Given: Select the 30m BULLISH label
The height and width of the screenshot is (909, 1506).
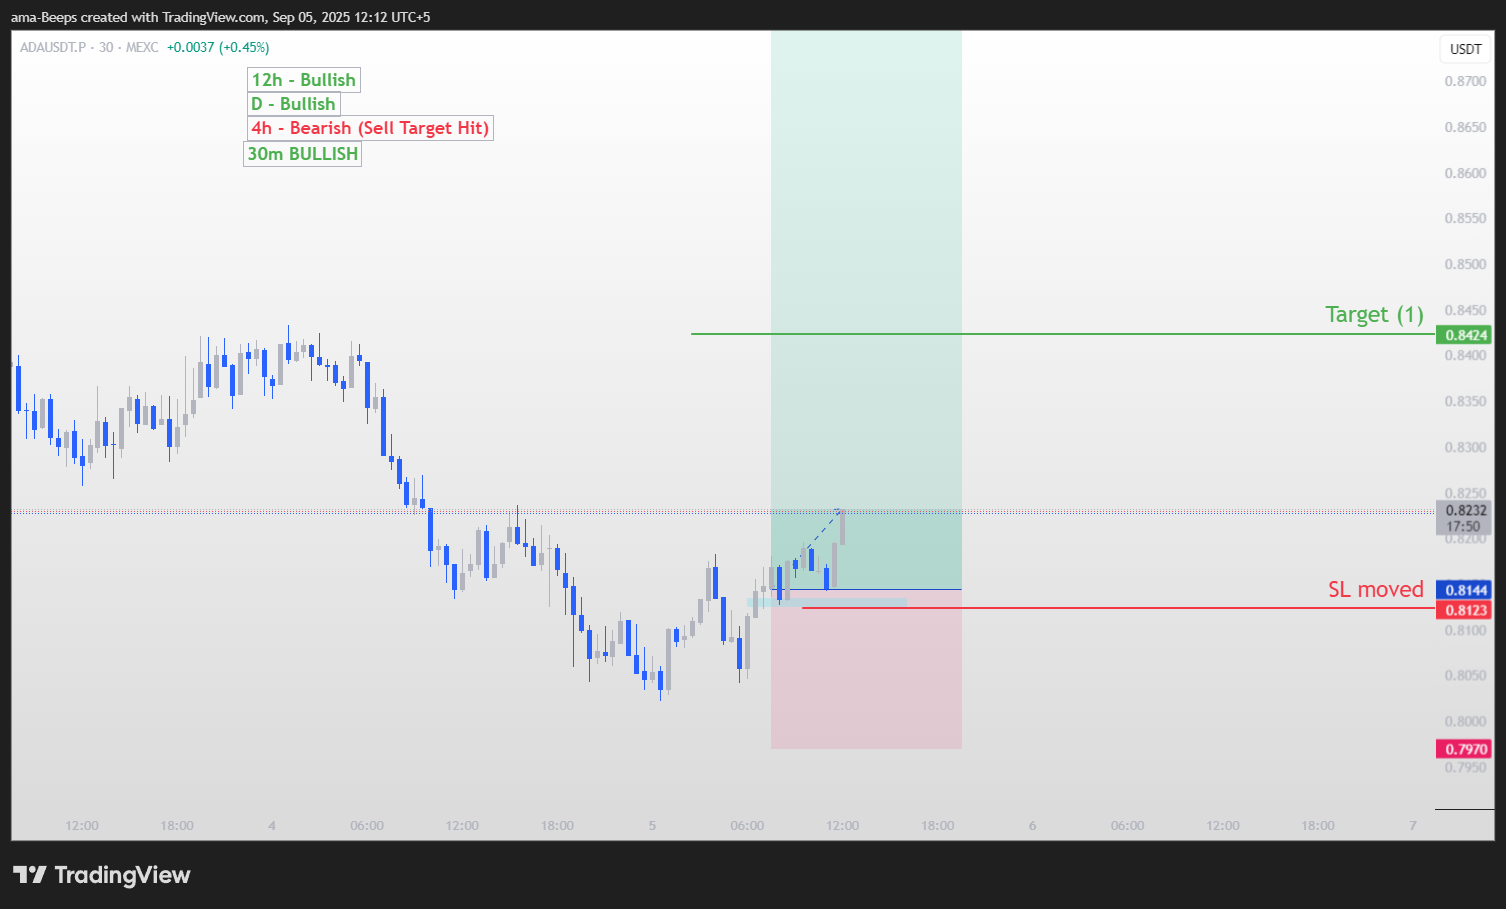Looking at the screenshot, I should (x=303, y=154).
